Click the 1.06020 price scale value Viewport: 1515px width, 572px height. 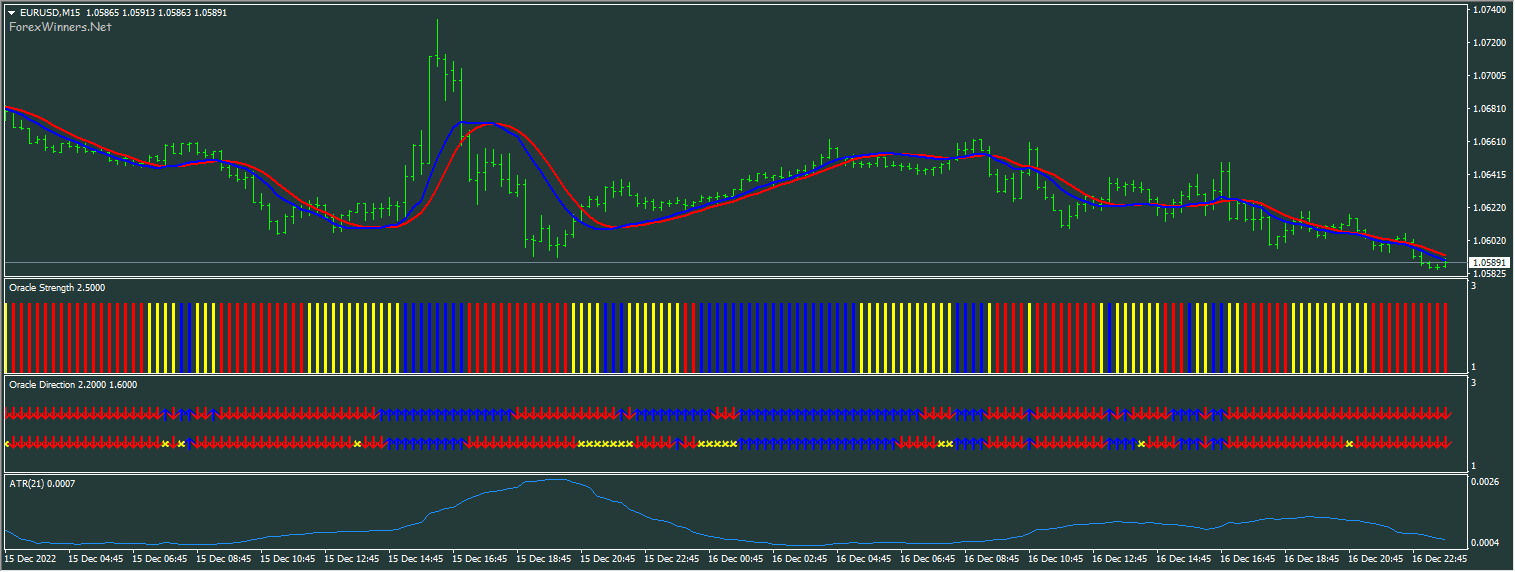tap(1489, 241)
